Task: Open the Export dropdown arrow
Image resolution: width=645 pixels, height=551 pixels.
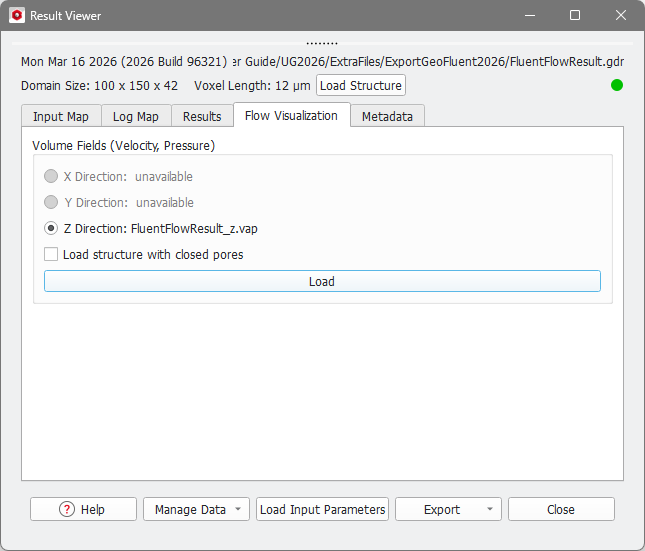Action: [x=490, y=509]
